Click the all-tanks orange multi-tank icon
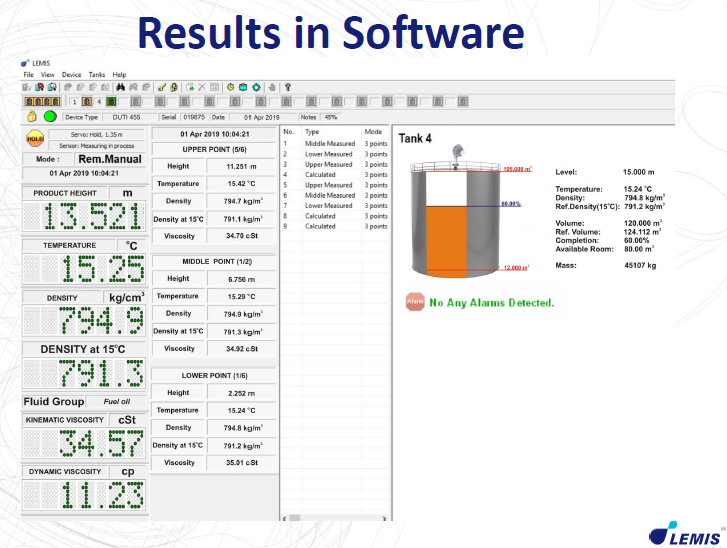 click(43, 102)
